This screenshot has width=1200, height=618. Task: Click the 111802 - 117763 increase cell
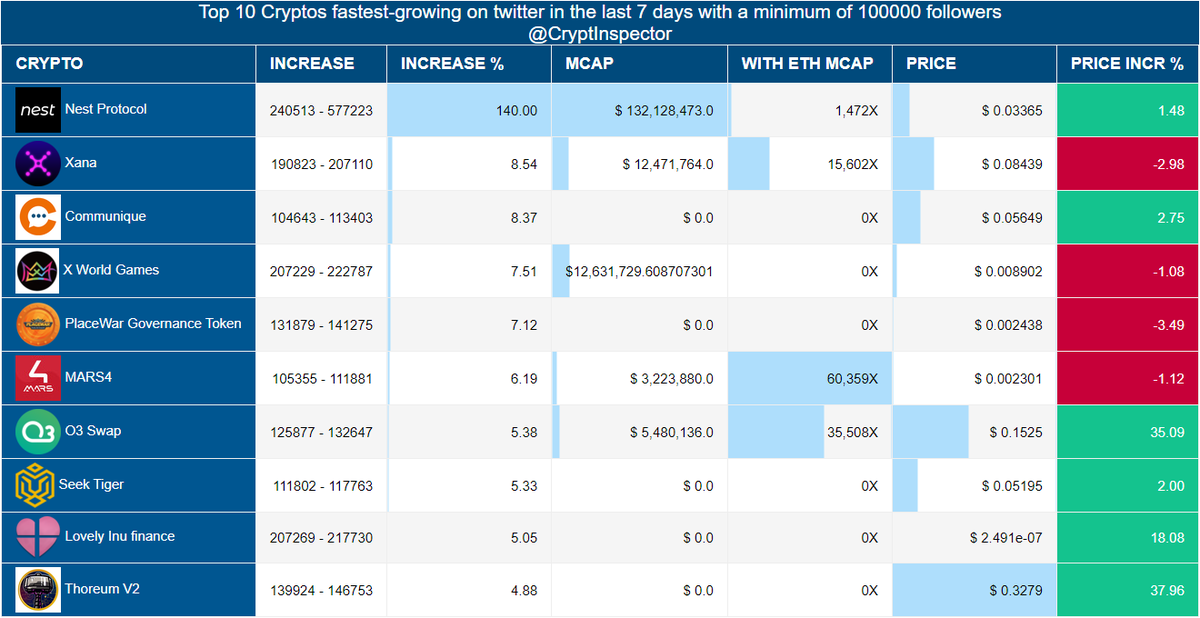point(321,486)
